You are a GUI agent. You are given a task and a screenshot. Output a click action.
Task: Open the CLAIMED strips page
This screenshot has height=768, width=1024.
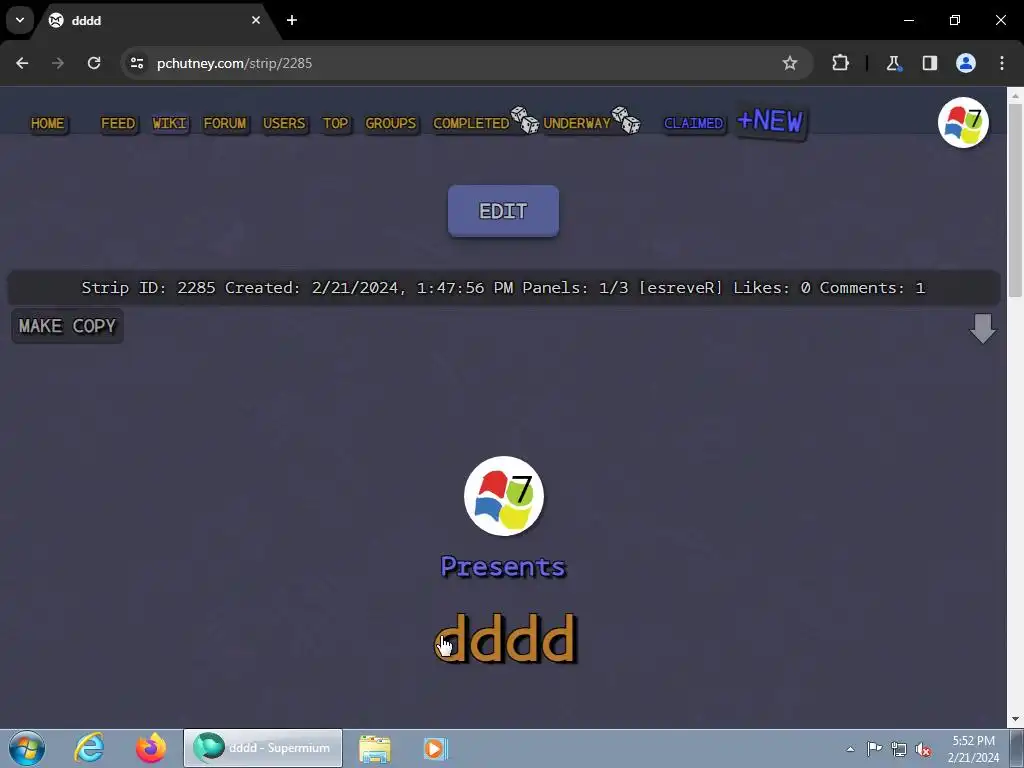(x=694, y=123)
